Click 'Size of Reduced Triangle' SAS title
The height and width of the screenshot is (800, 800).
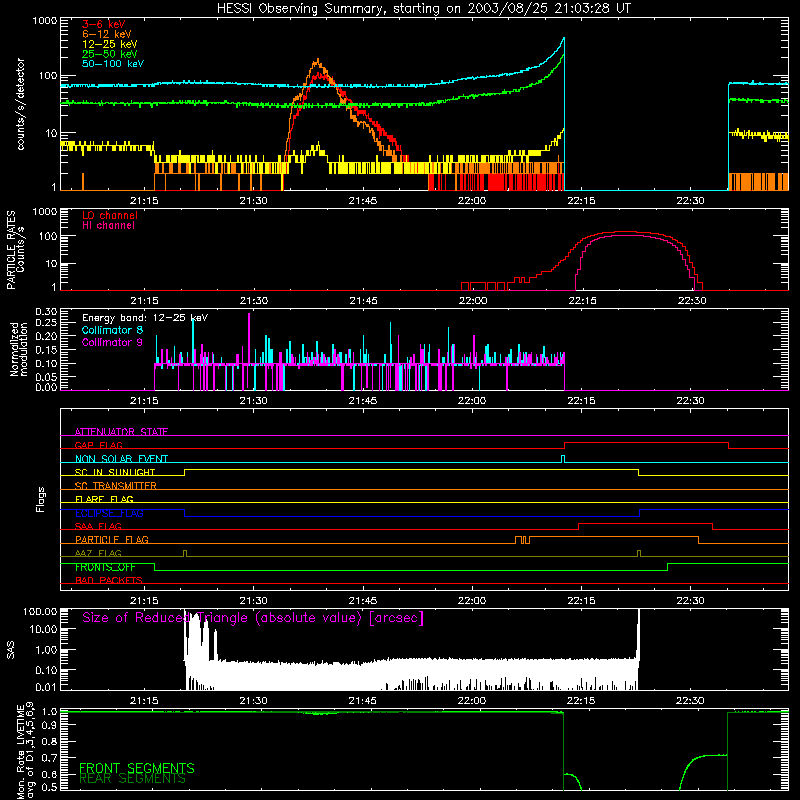click(253, 618)
